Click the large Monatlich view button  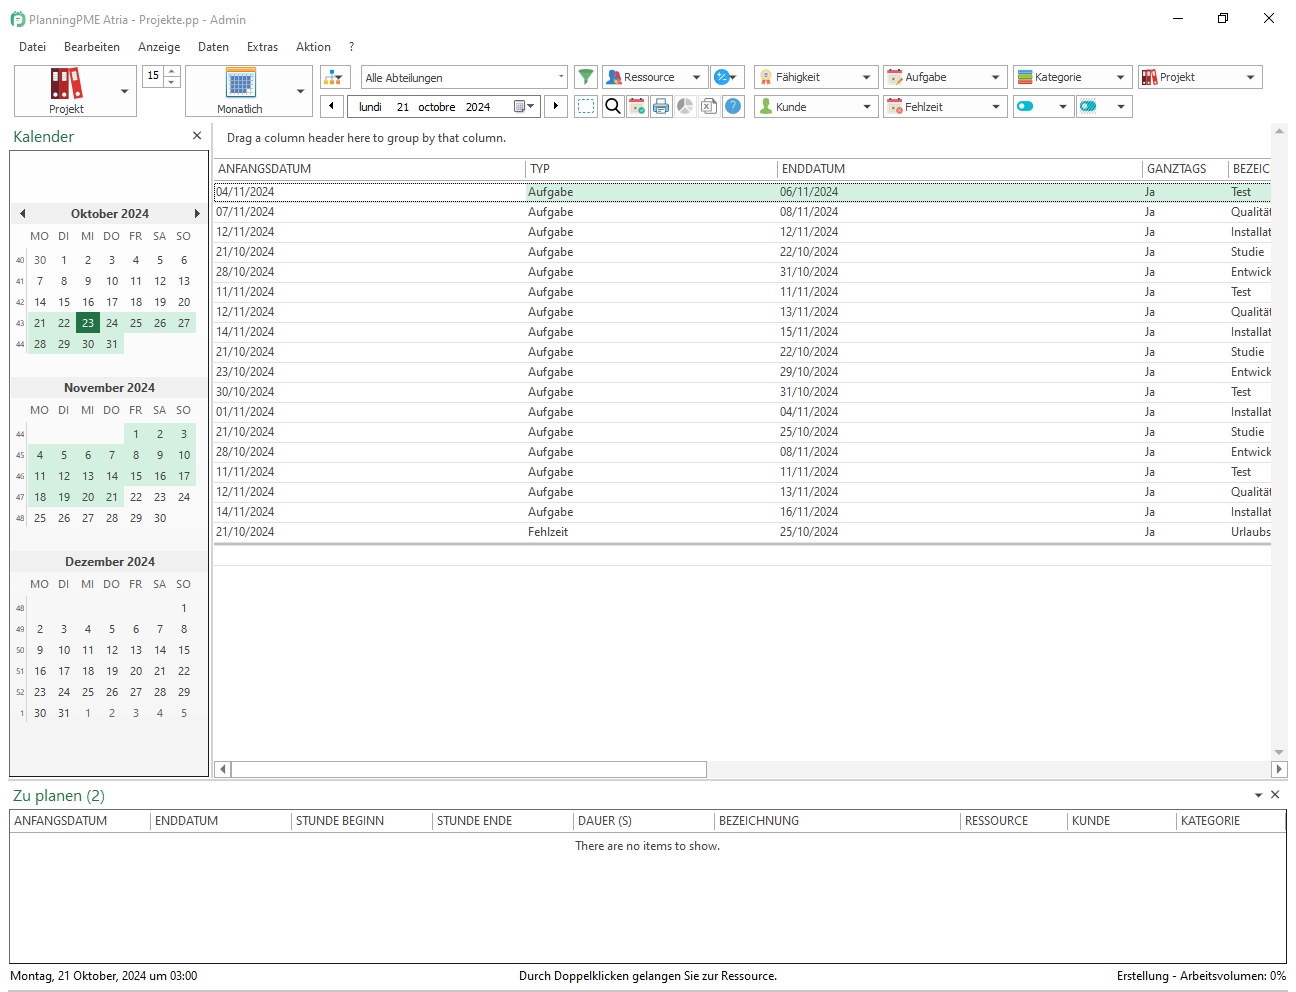[240, 91]
